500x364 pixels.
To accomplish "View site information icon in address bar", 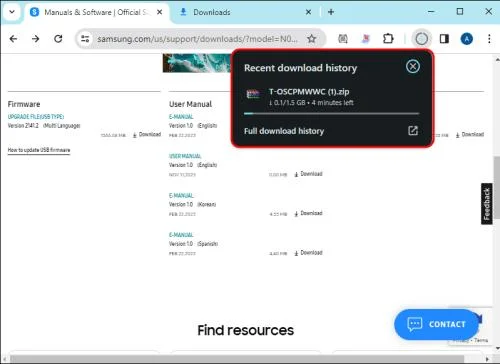I will pyautogui.click(x=85, y=39).
